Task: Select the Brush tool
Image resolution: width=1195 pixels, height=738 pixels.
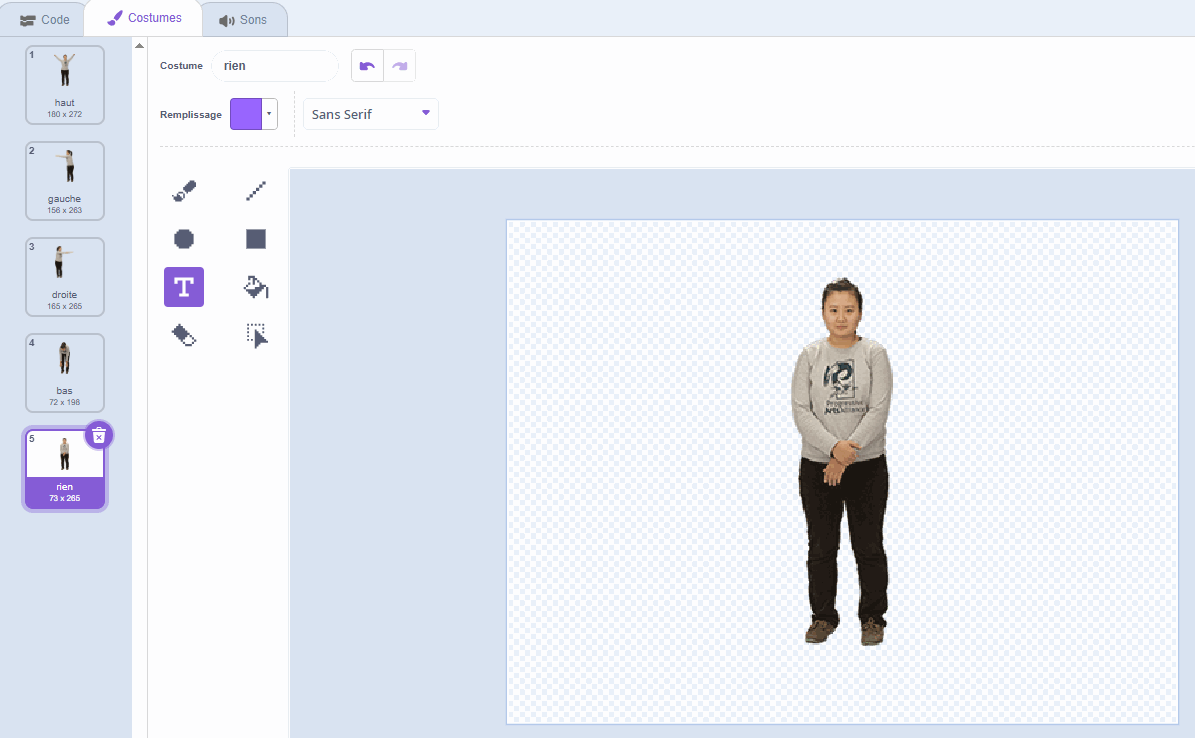Action: coord(184,191)
